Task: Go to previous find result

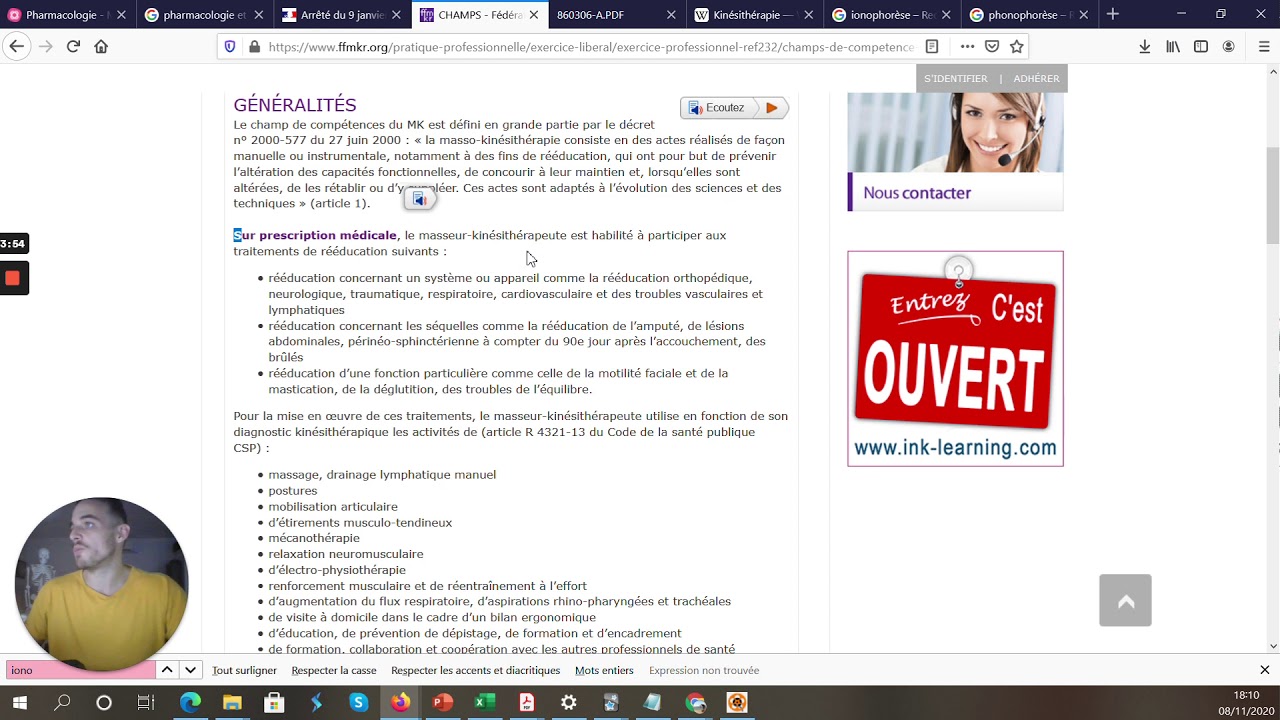Action: 167,670
